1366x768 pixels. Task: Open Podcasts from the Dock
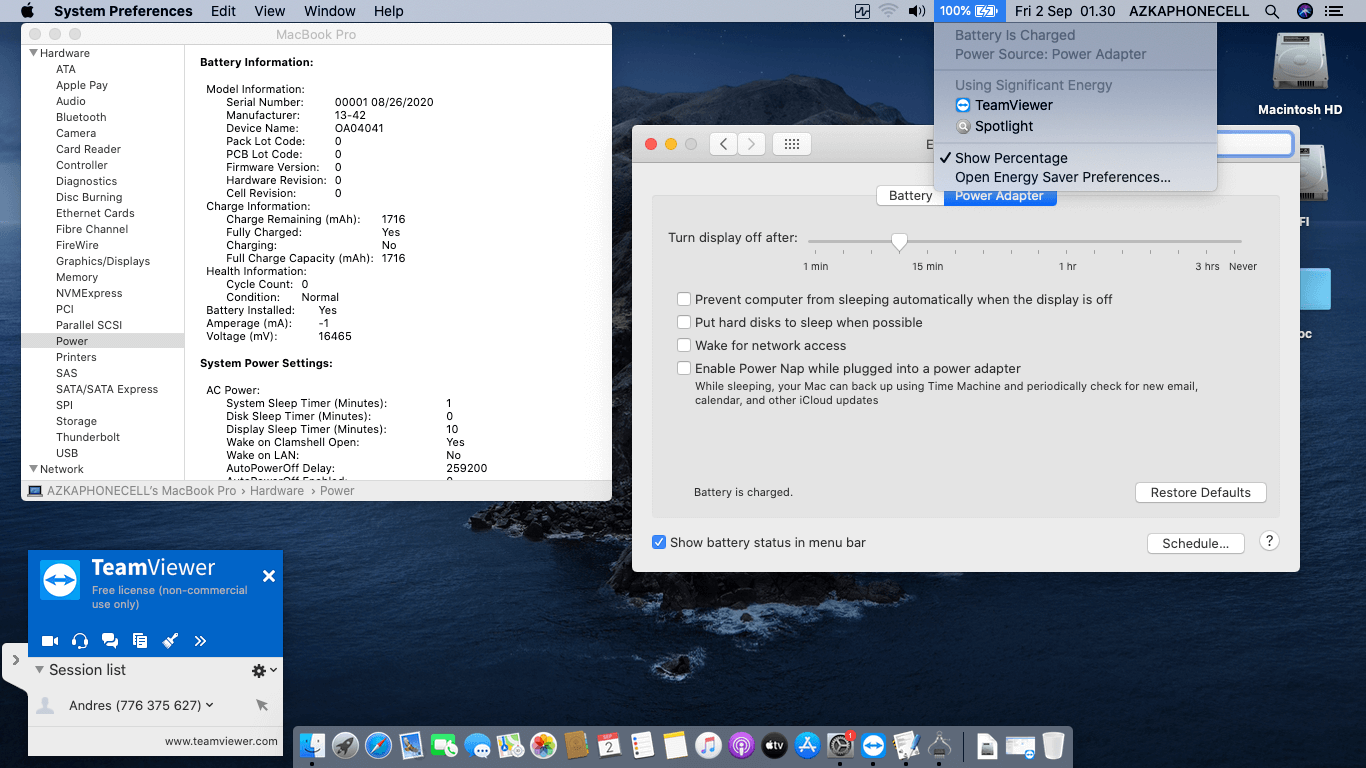point(741,745)
